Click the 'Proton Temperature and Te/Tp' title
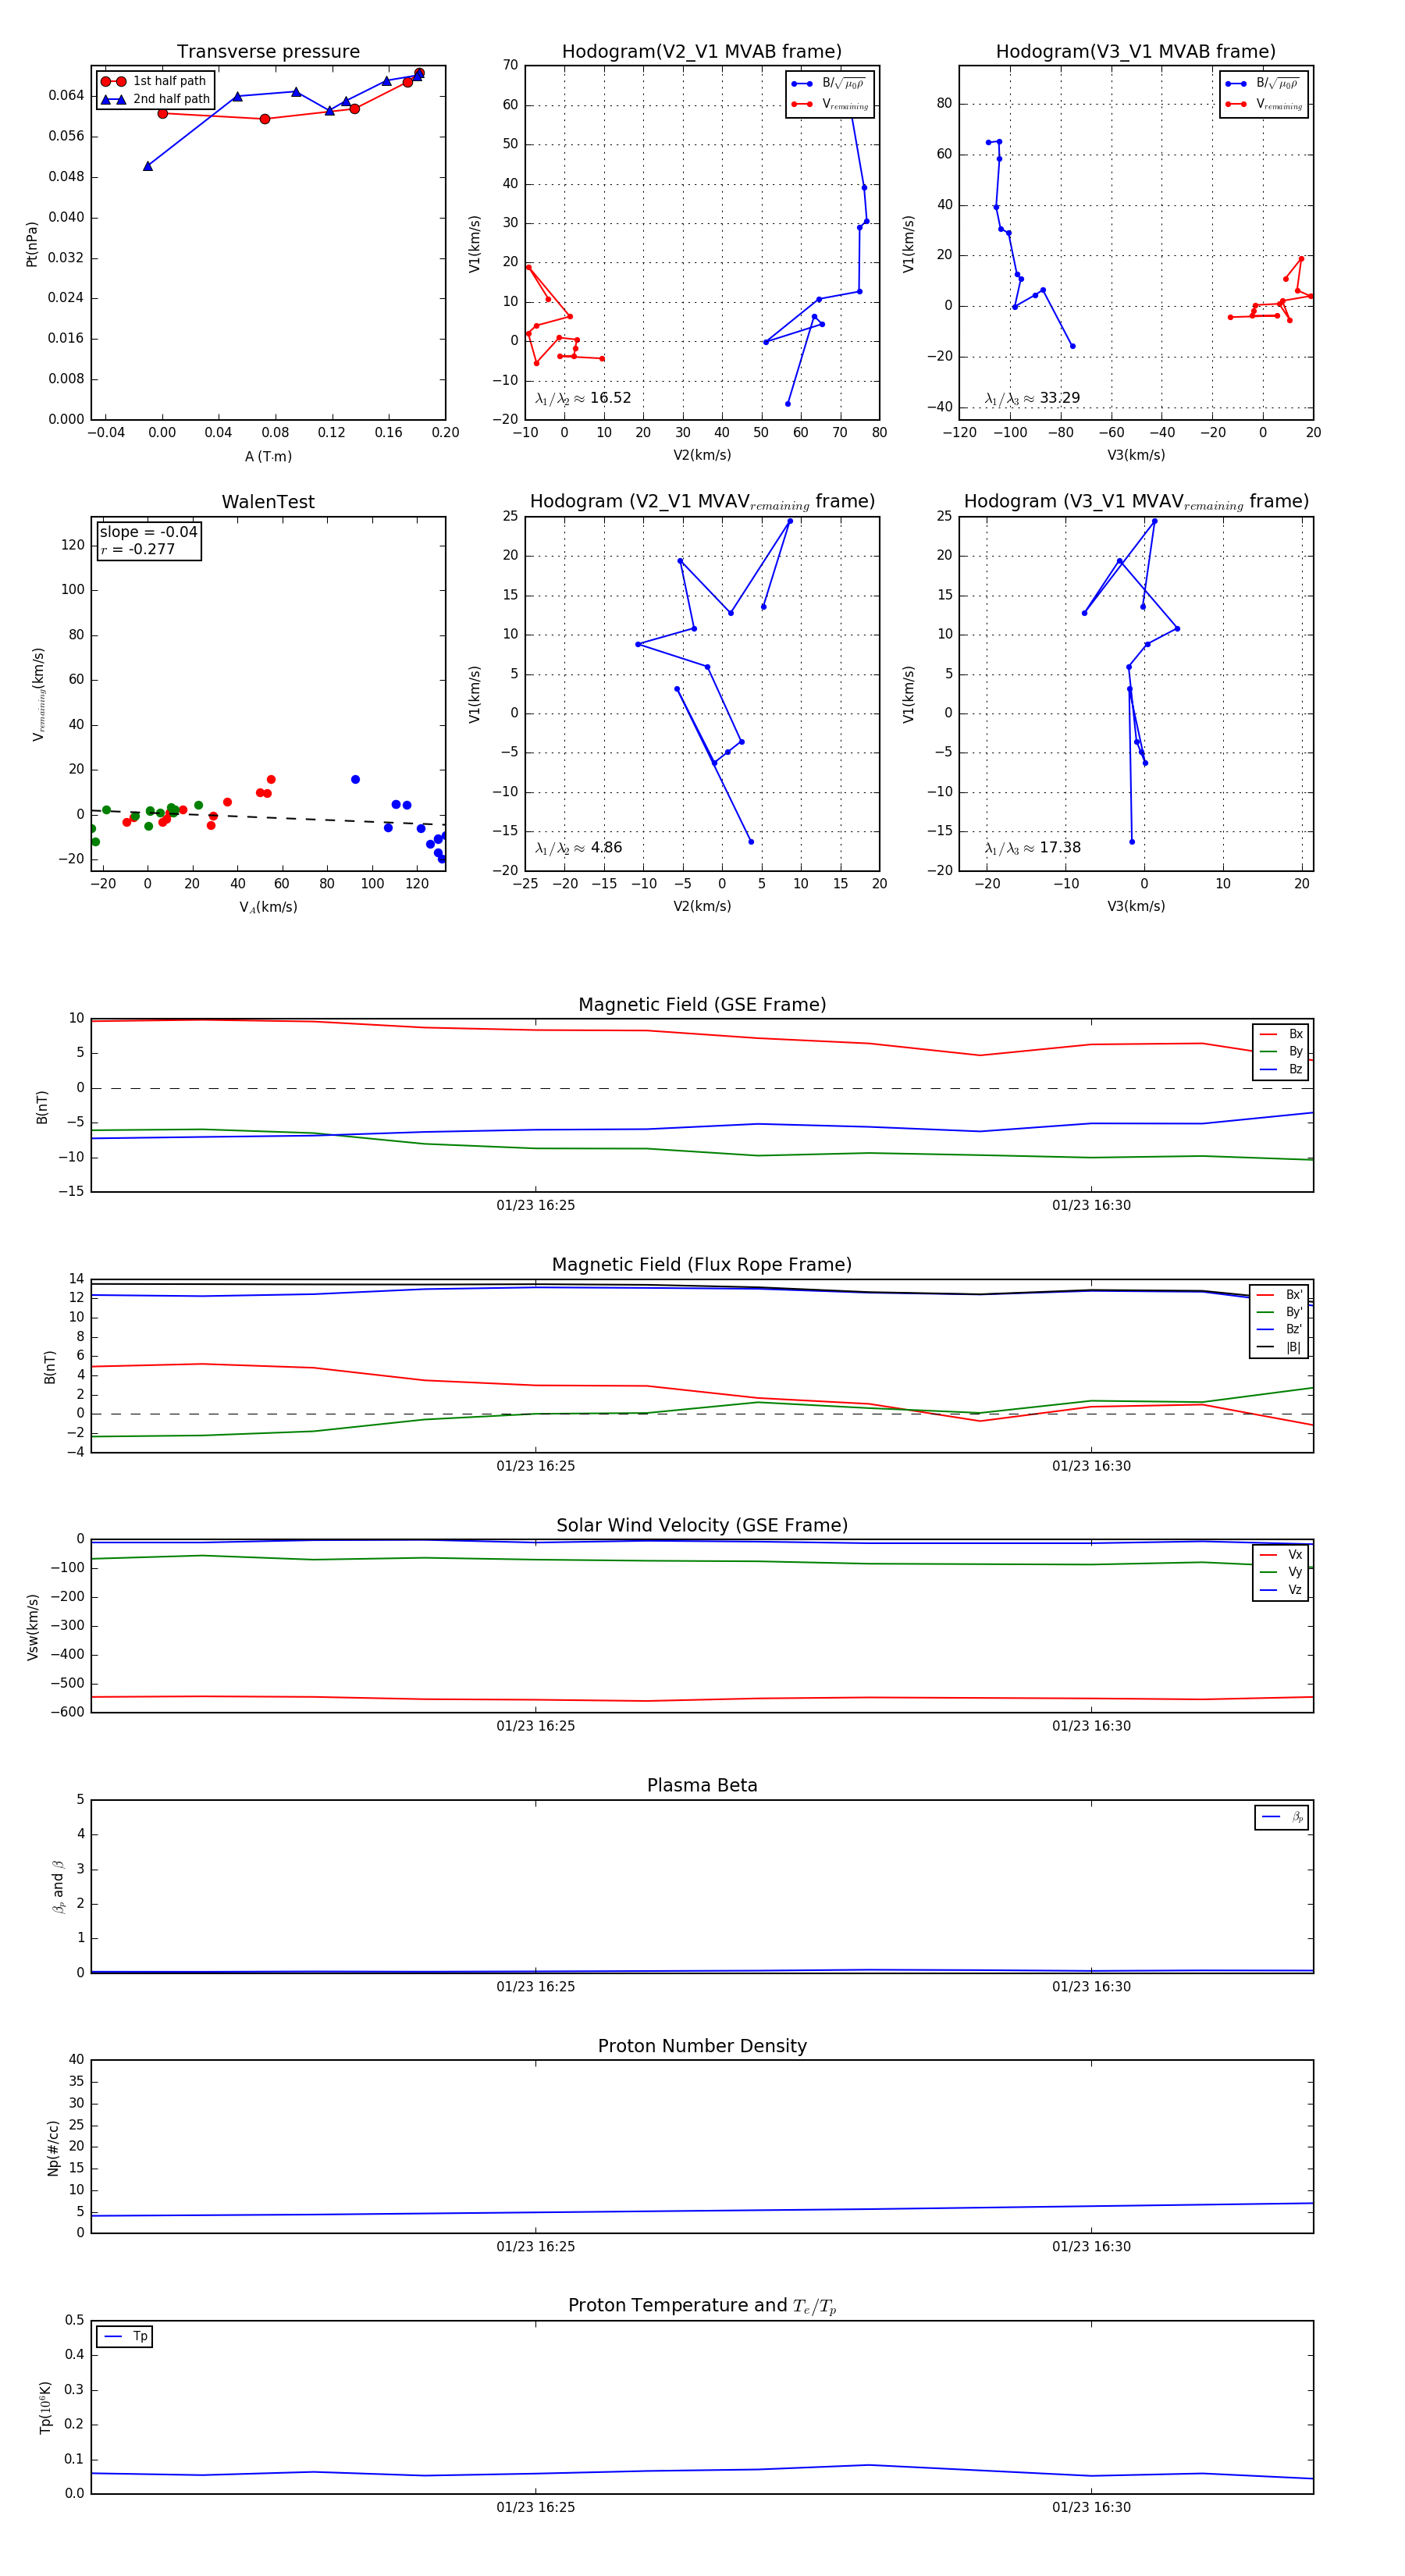The width and height of the screenshot is (1405, 2576). pyautogui.click(x=702, y=2306)
